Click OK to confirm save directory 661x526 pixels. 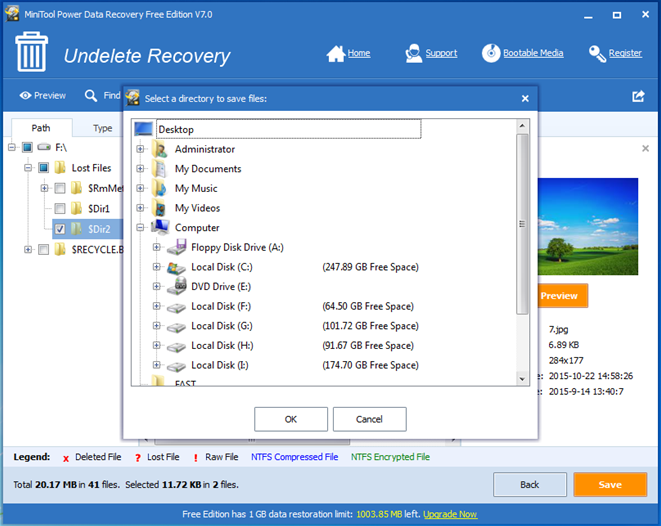pos(291,419)
